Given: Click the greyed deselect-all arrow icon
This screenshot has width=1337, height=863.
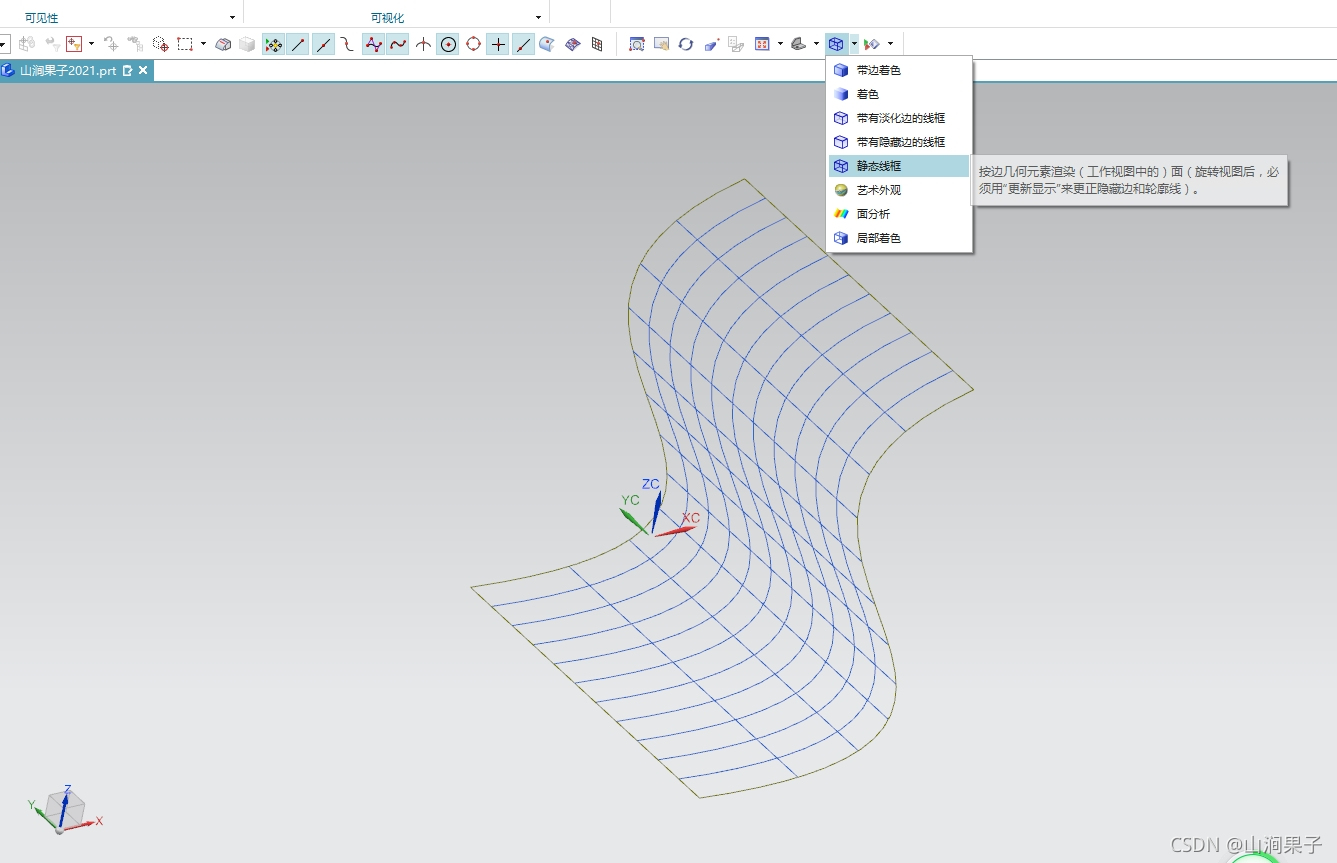Looking at the screenshot, I should click(111, 44).
